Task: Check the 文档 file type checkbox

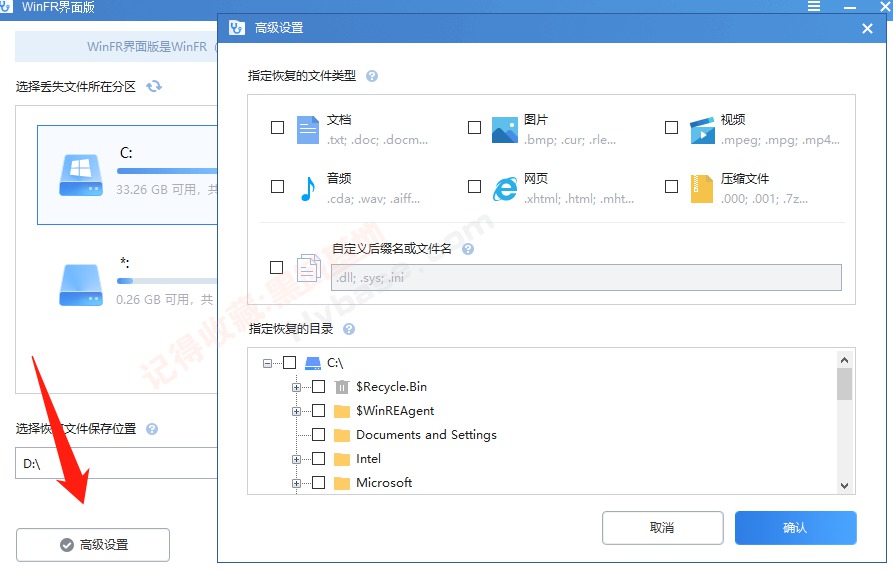Action: click(277, 128)
